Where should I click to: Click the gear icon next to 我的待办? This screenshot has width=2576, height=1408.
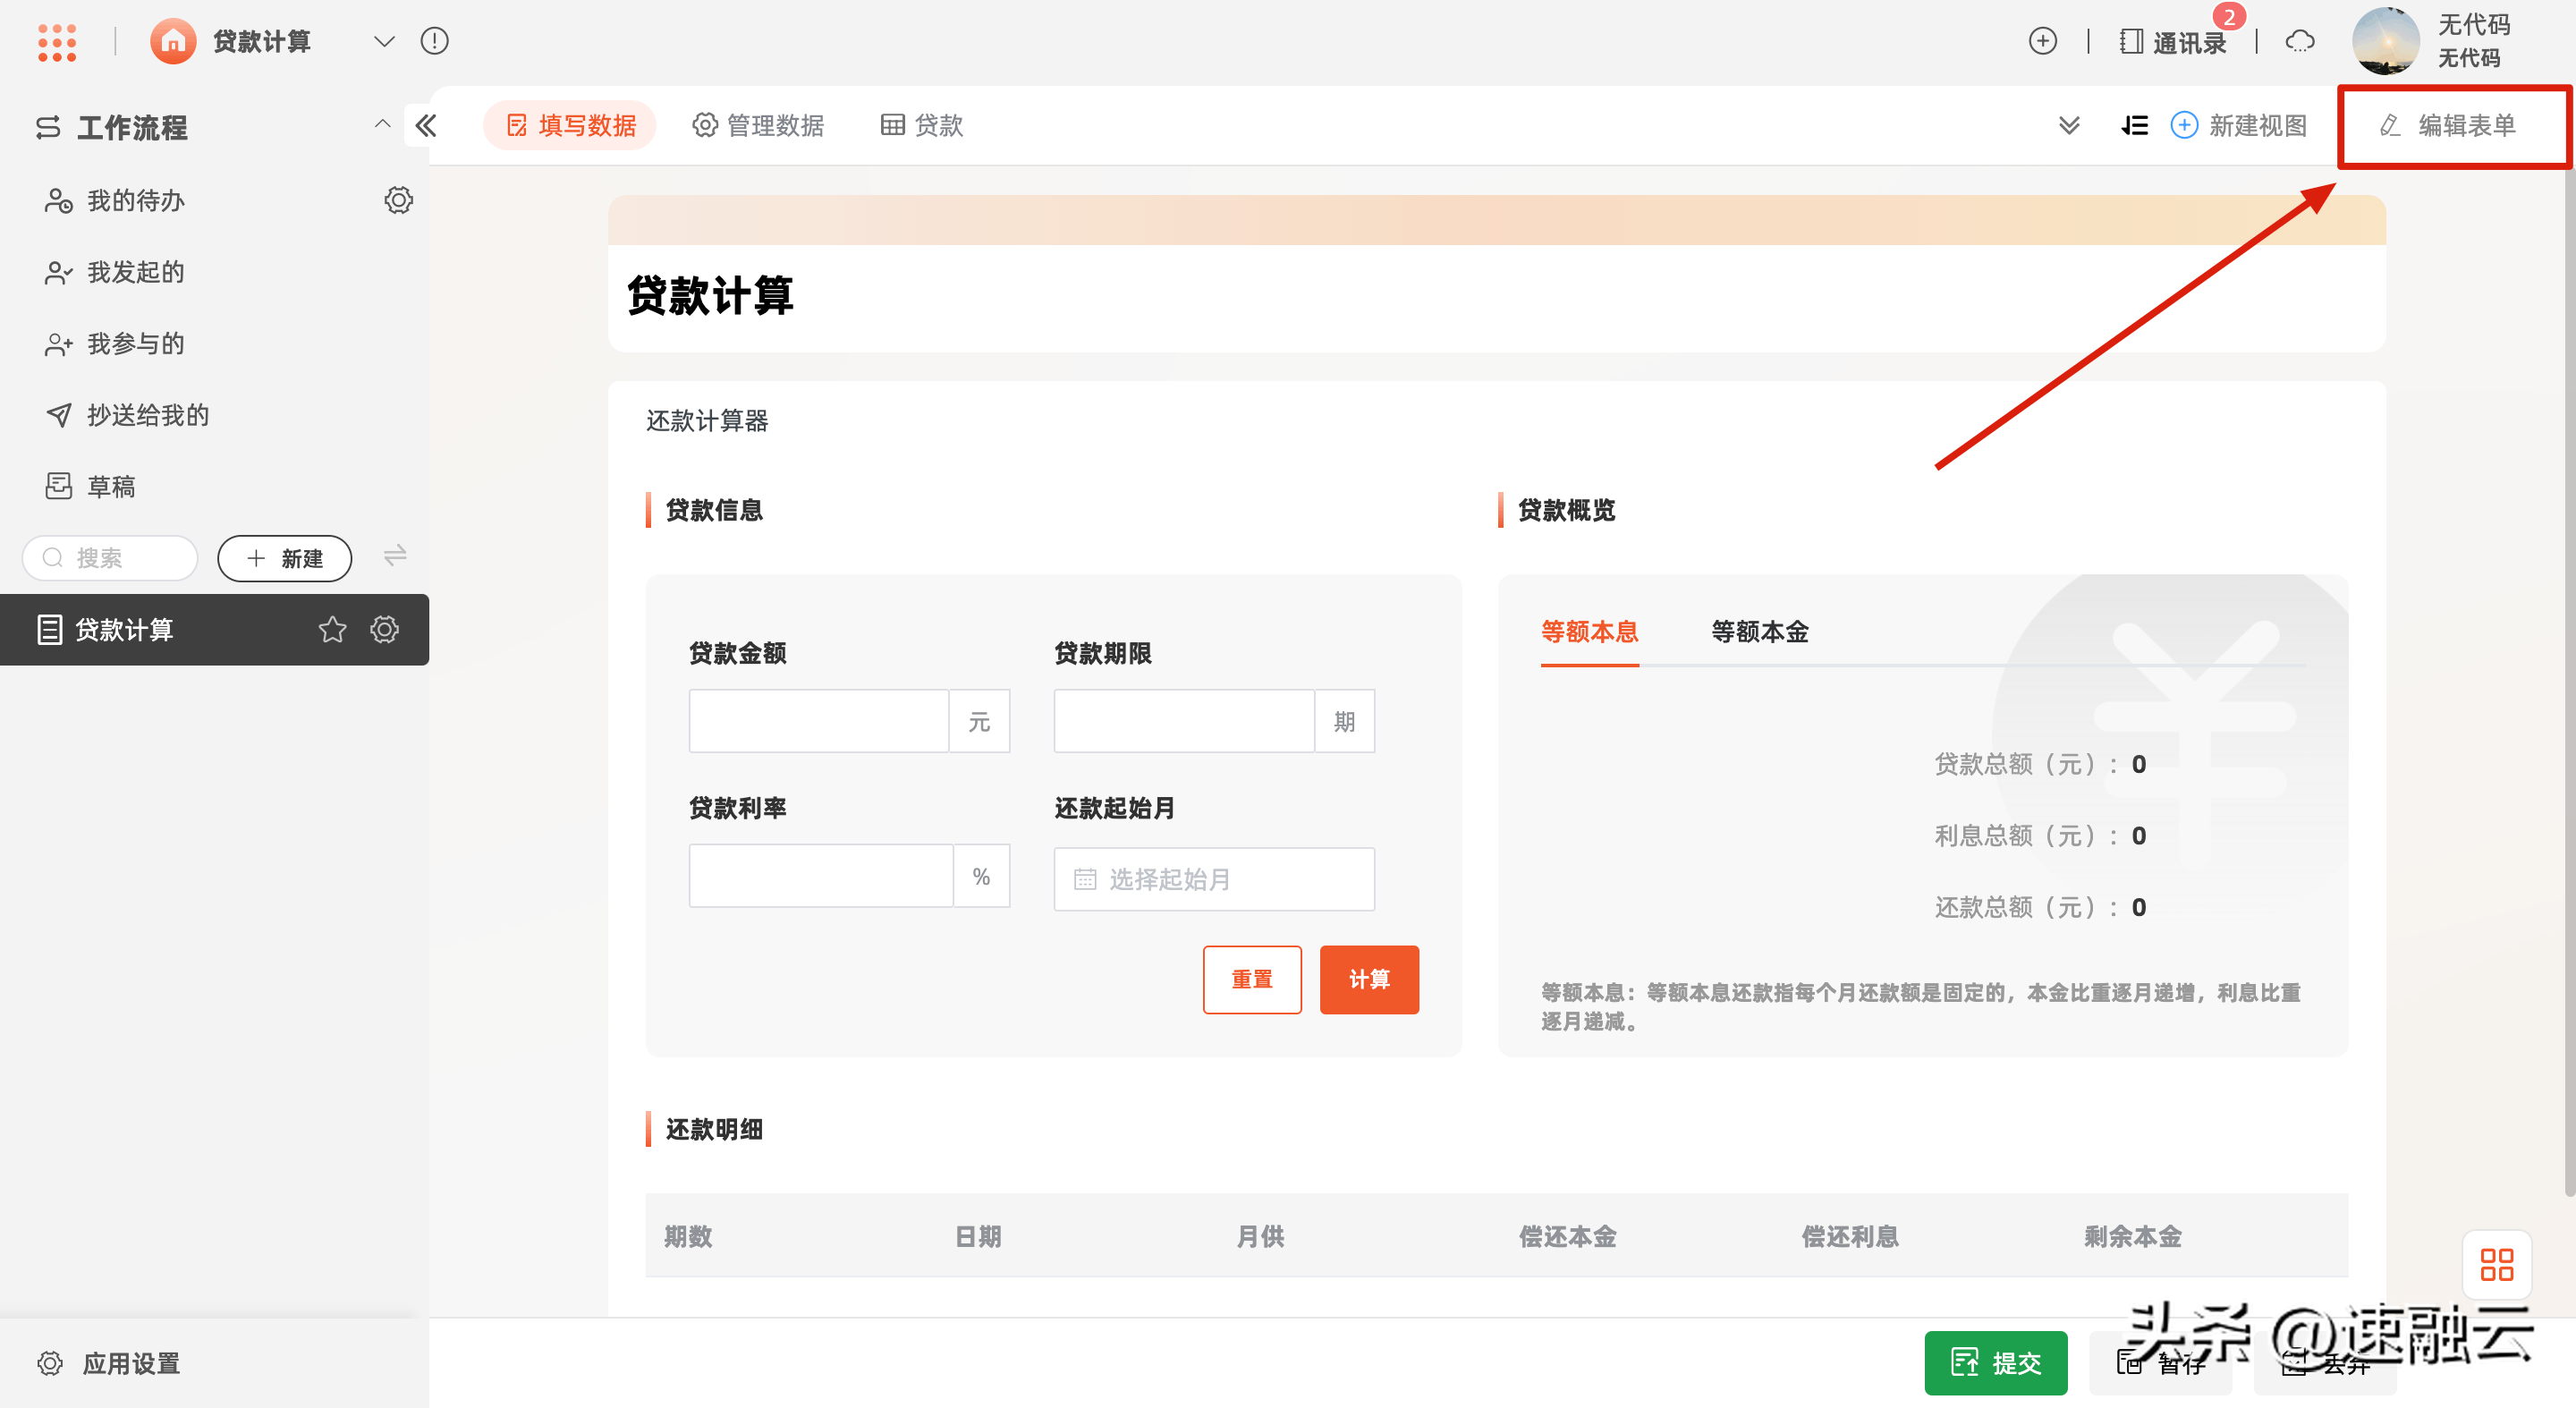pos(398,200)
